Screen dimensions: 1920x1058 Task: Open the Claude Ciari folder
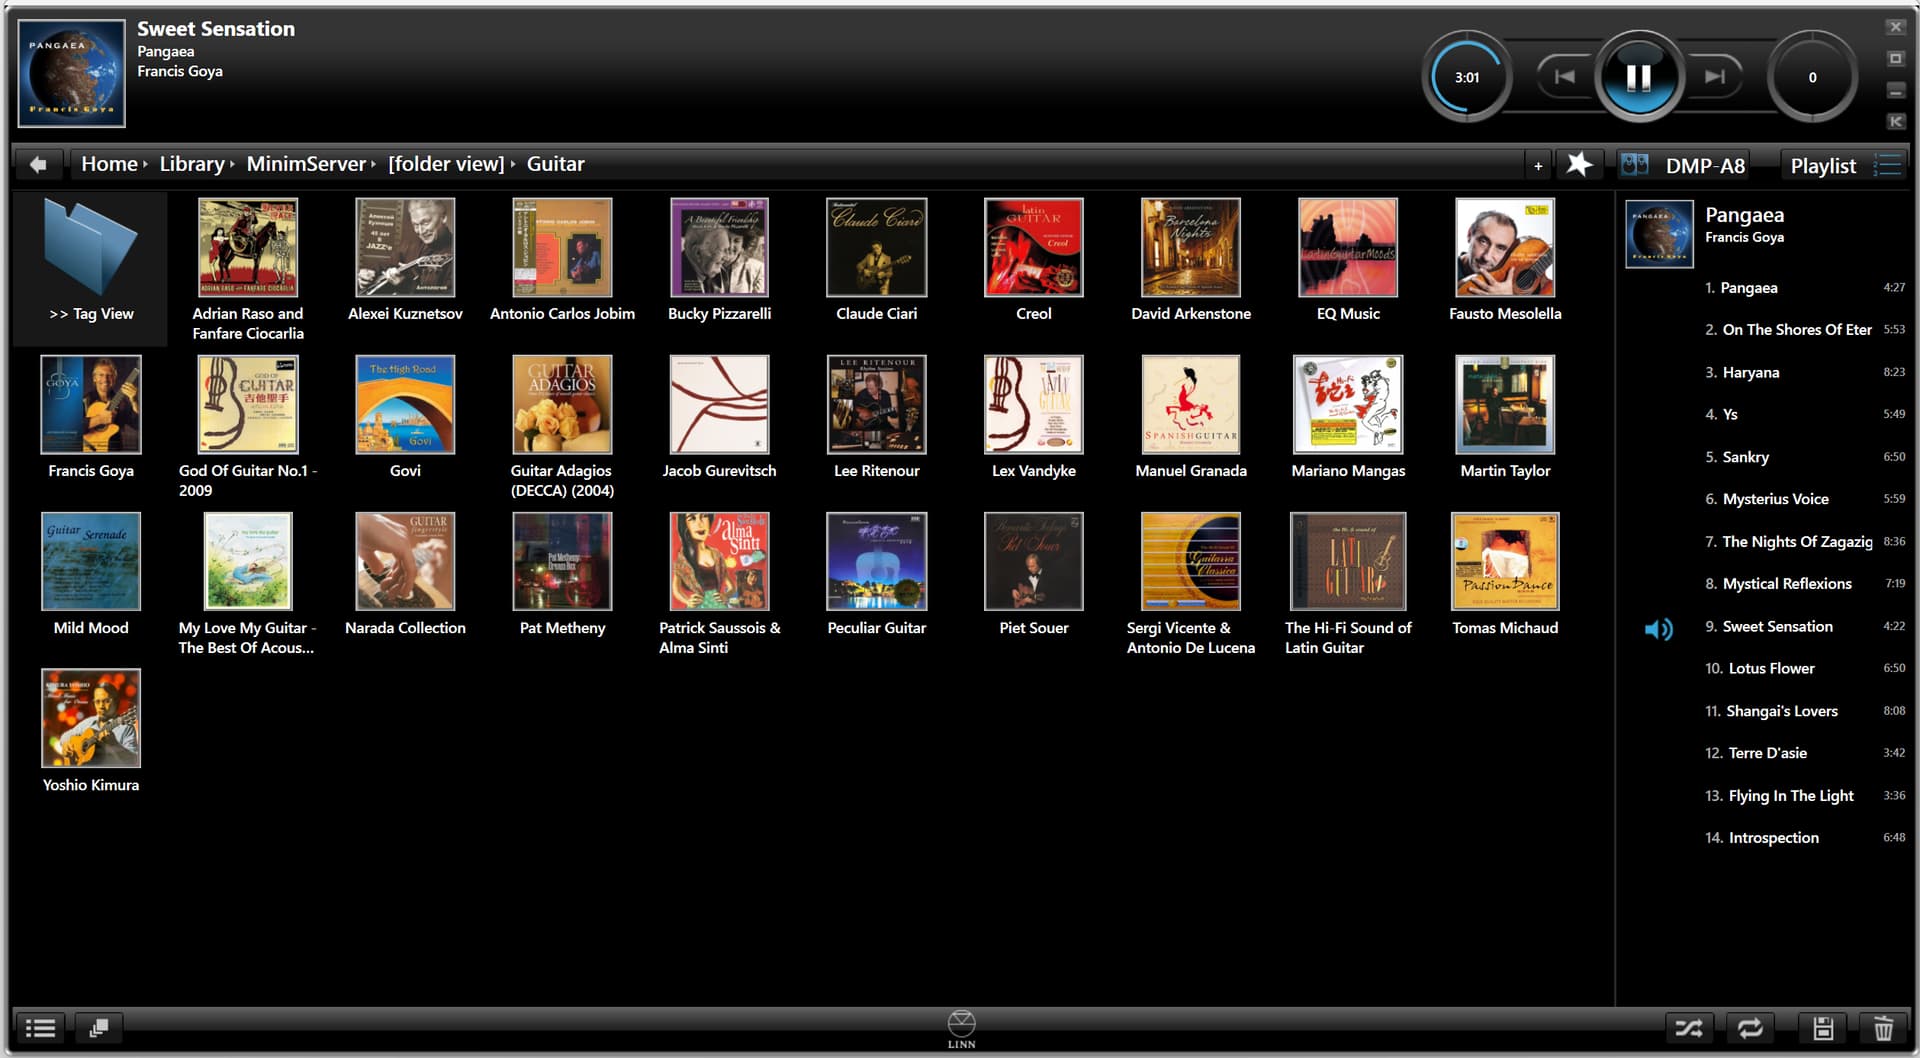[876, 260]
